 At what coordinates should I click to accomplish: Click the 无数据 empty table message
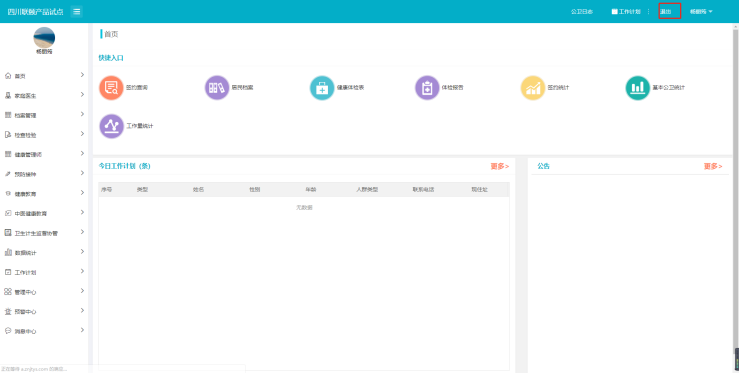[304, 207]
